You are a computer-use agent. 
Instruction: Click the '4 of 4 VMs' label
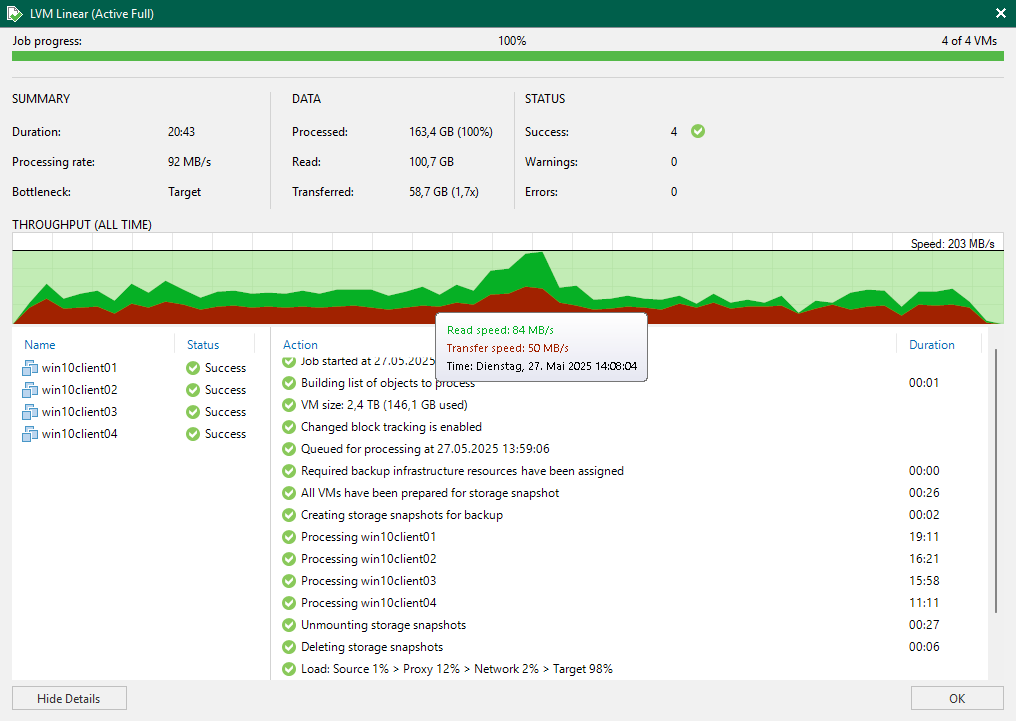click(969, 41)
